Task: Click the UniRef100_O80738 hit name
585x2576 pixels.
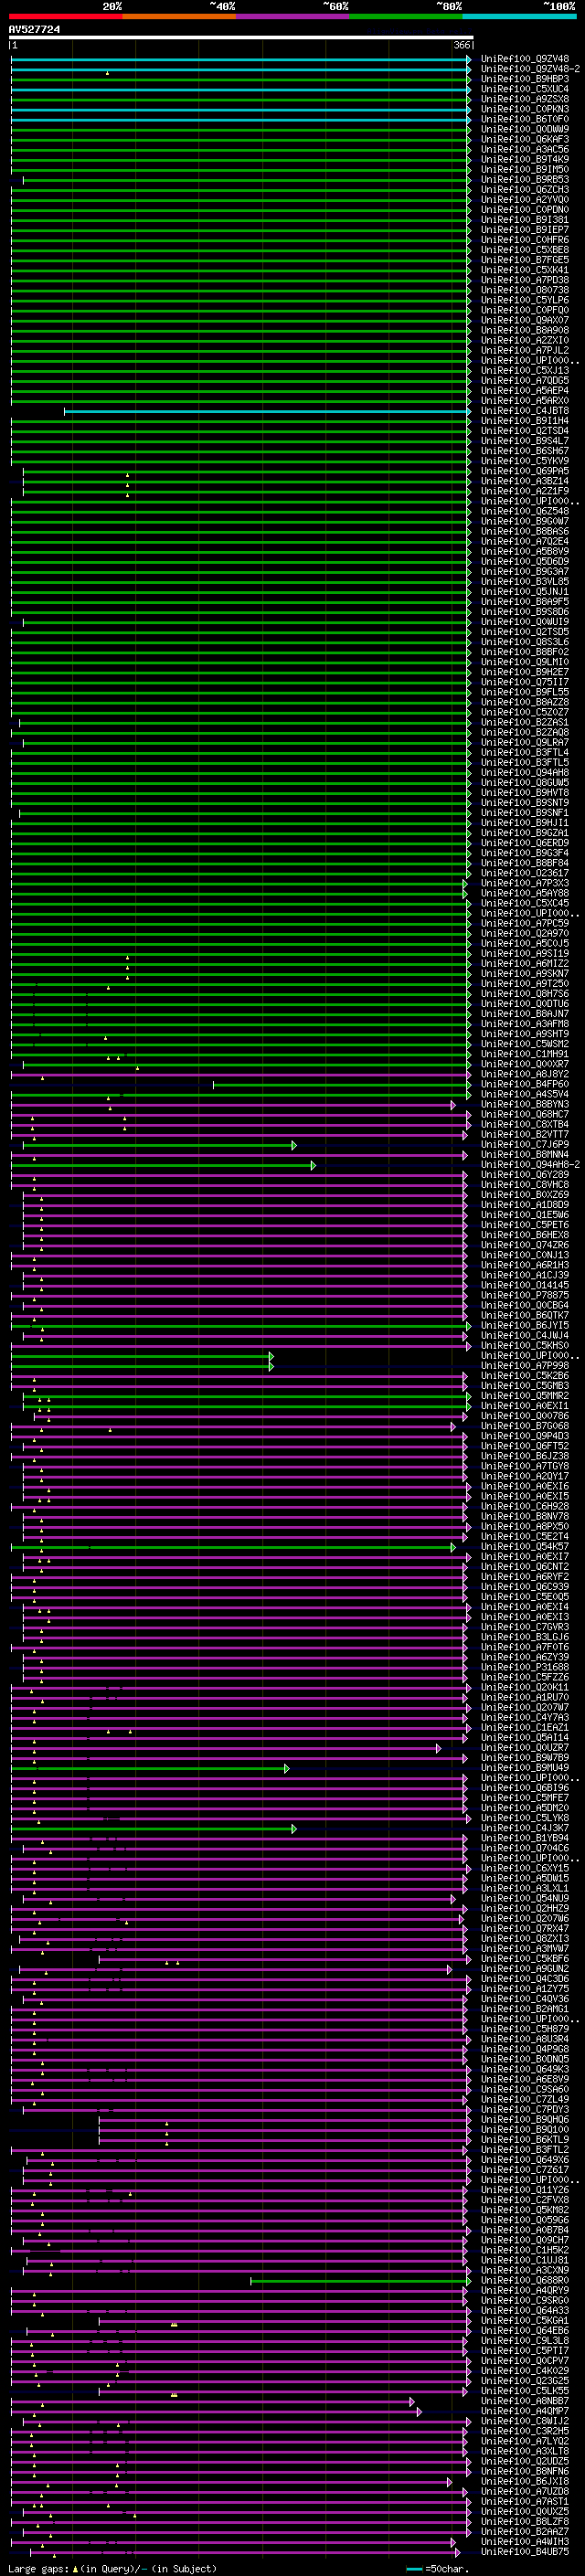Action: (x=525, y=290)
